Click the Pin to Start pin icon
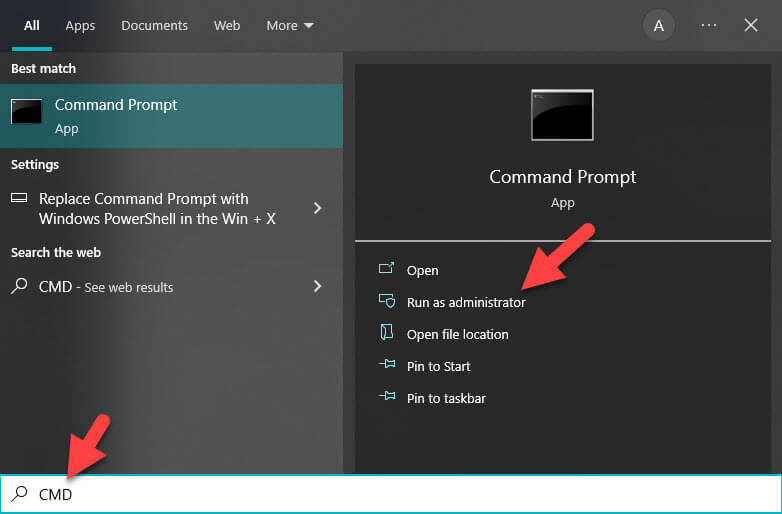 pyautogui.click(x=387, y=366)
